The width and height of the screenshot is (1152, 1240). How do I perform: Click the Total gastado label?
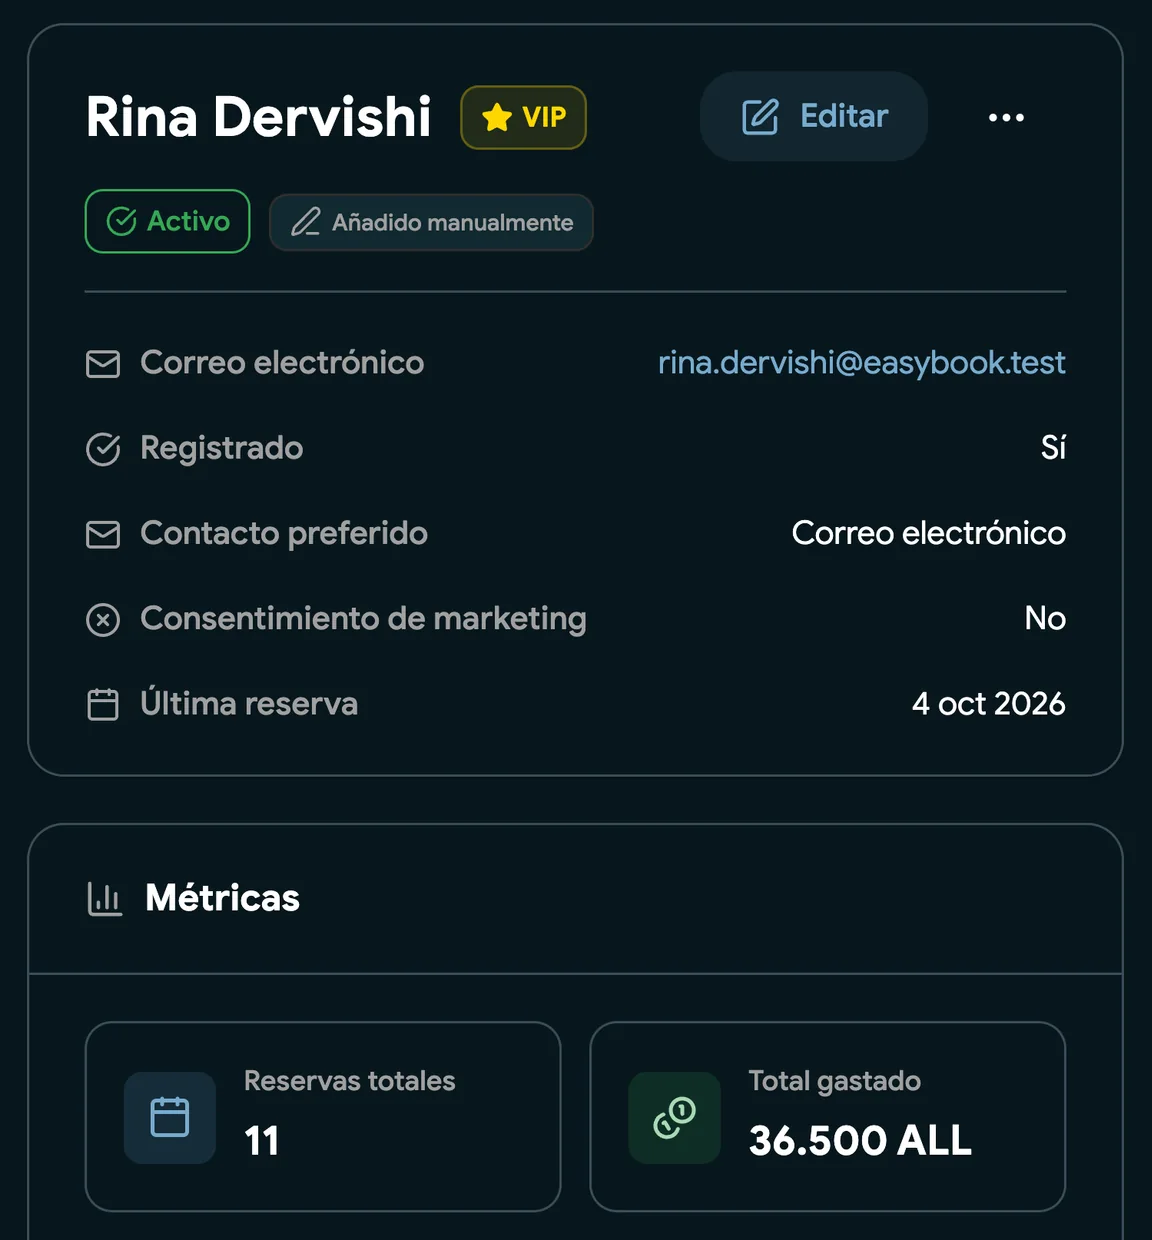tap(834, 1081)
